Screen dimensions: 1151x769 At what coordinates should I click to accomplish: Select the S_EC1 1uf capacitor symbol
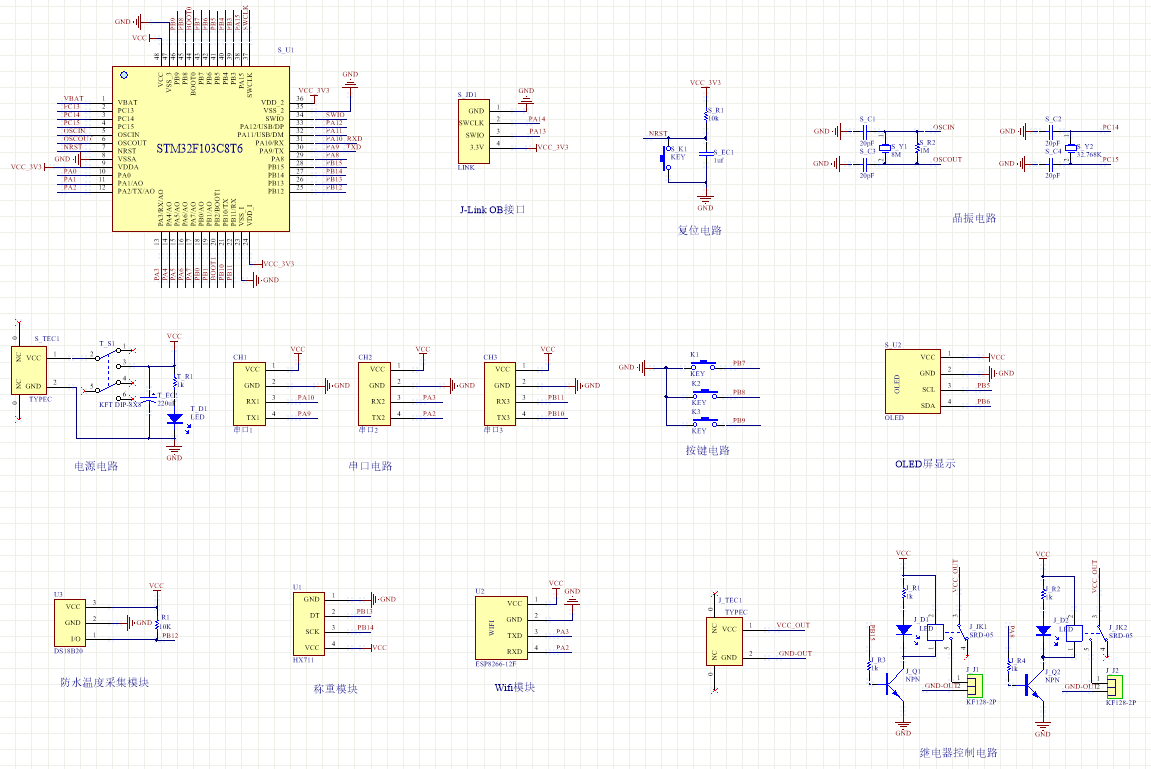coord(705,156)
